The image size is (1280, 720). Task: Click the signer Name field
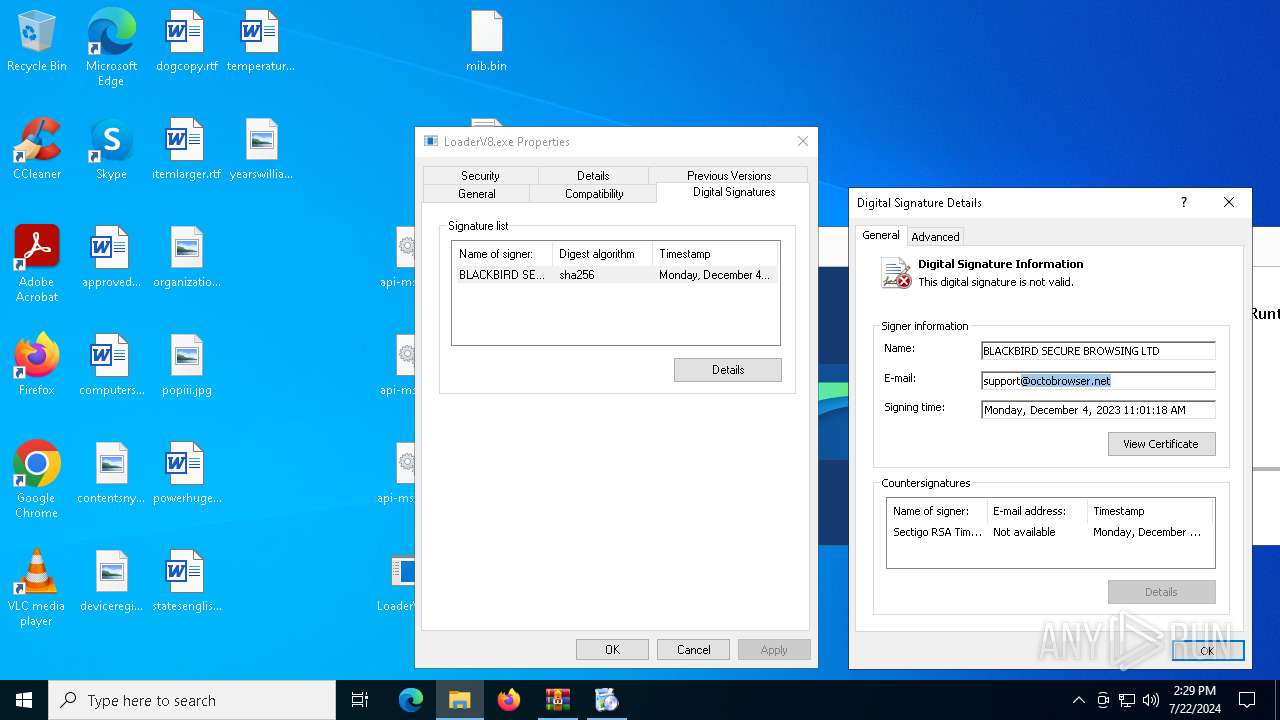tap(1098, 351)
